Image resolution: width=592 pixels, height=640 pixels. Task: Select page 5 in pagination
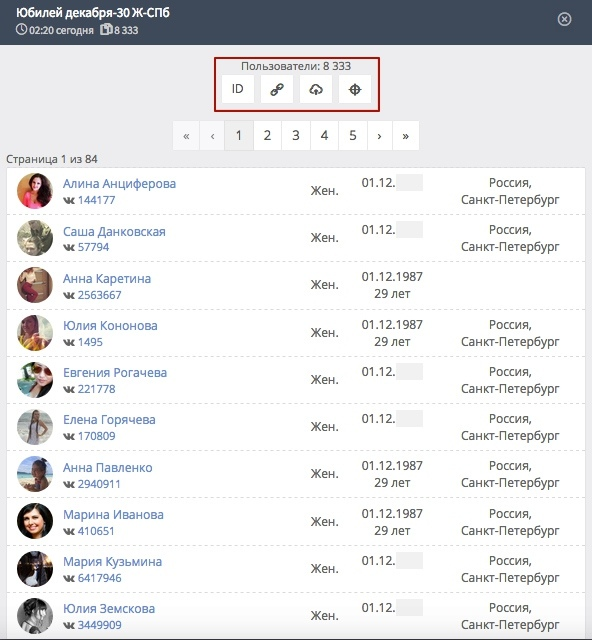353,136
